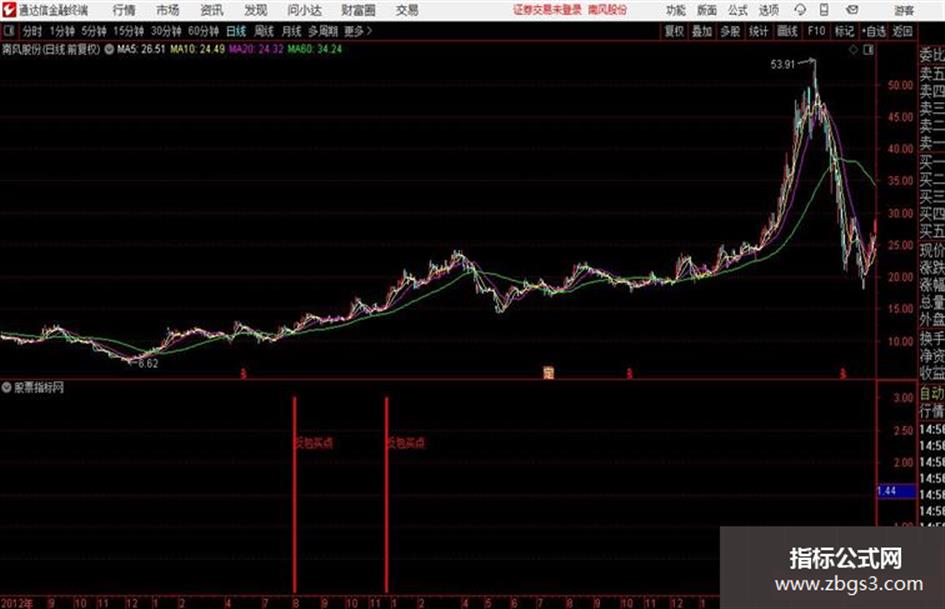Open the 市场 menu
The height and width of the screenshot is (609, 945).
pos(168,10)
